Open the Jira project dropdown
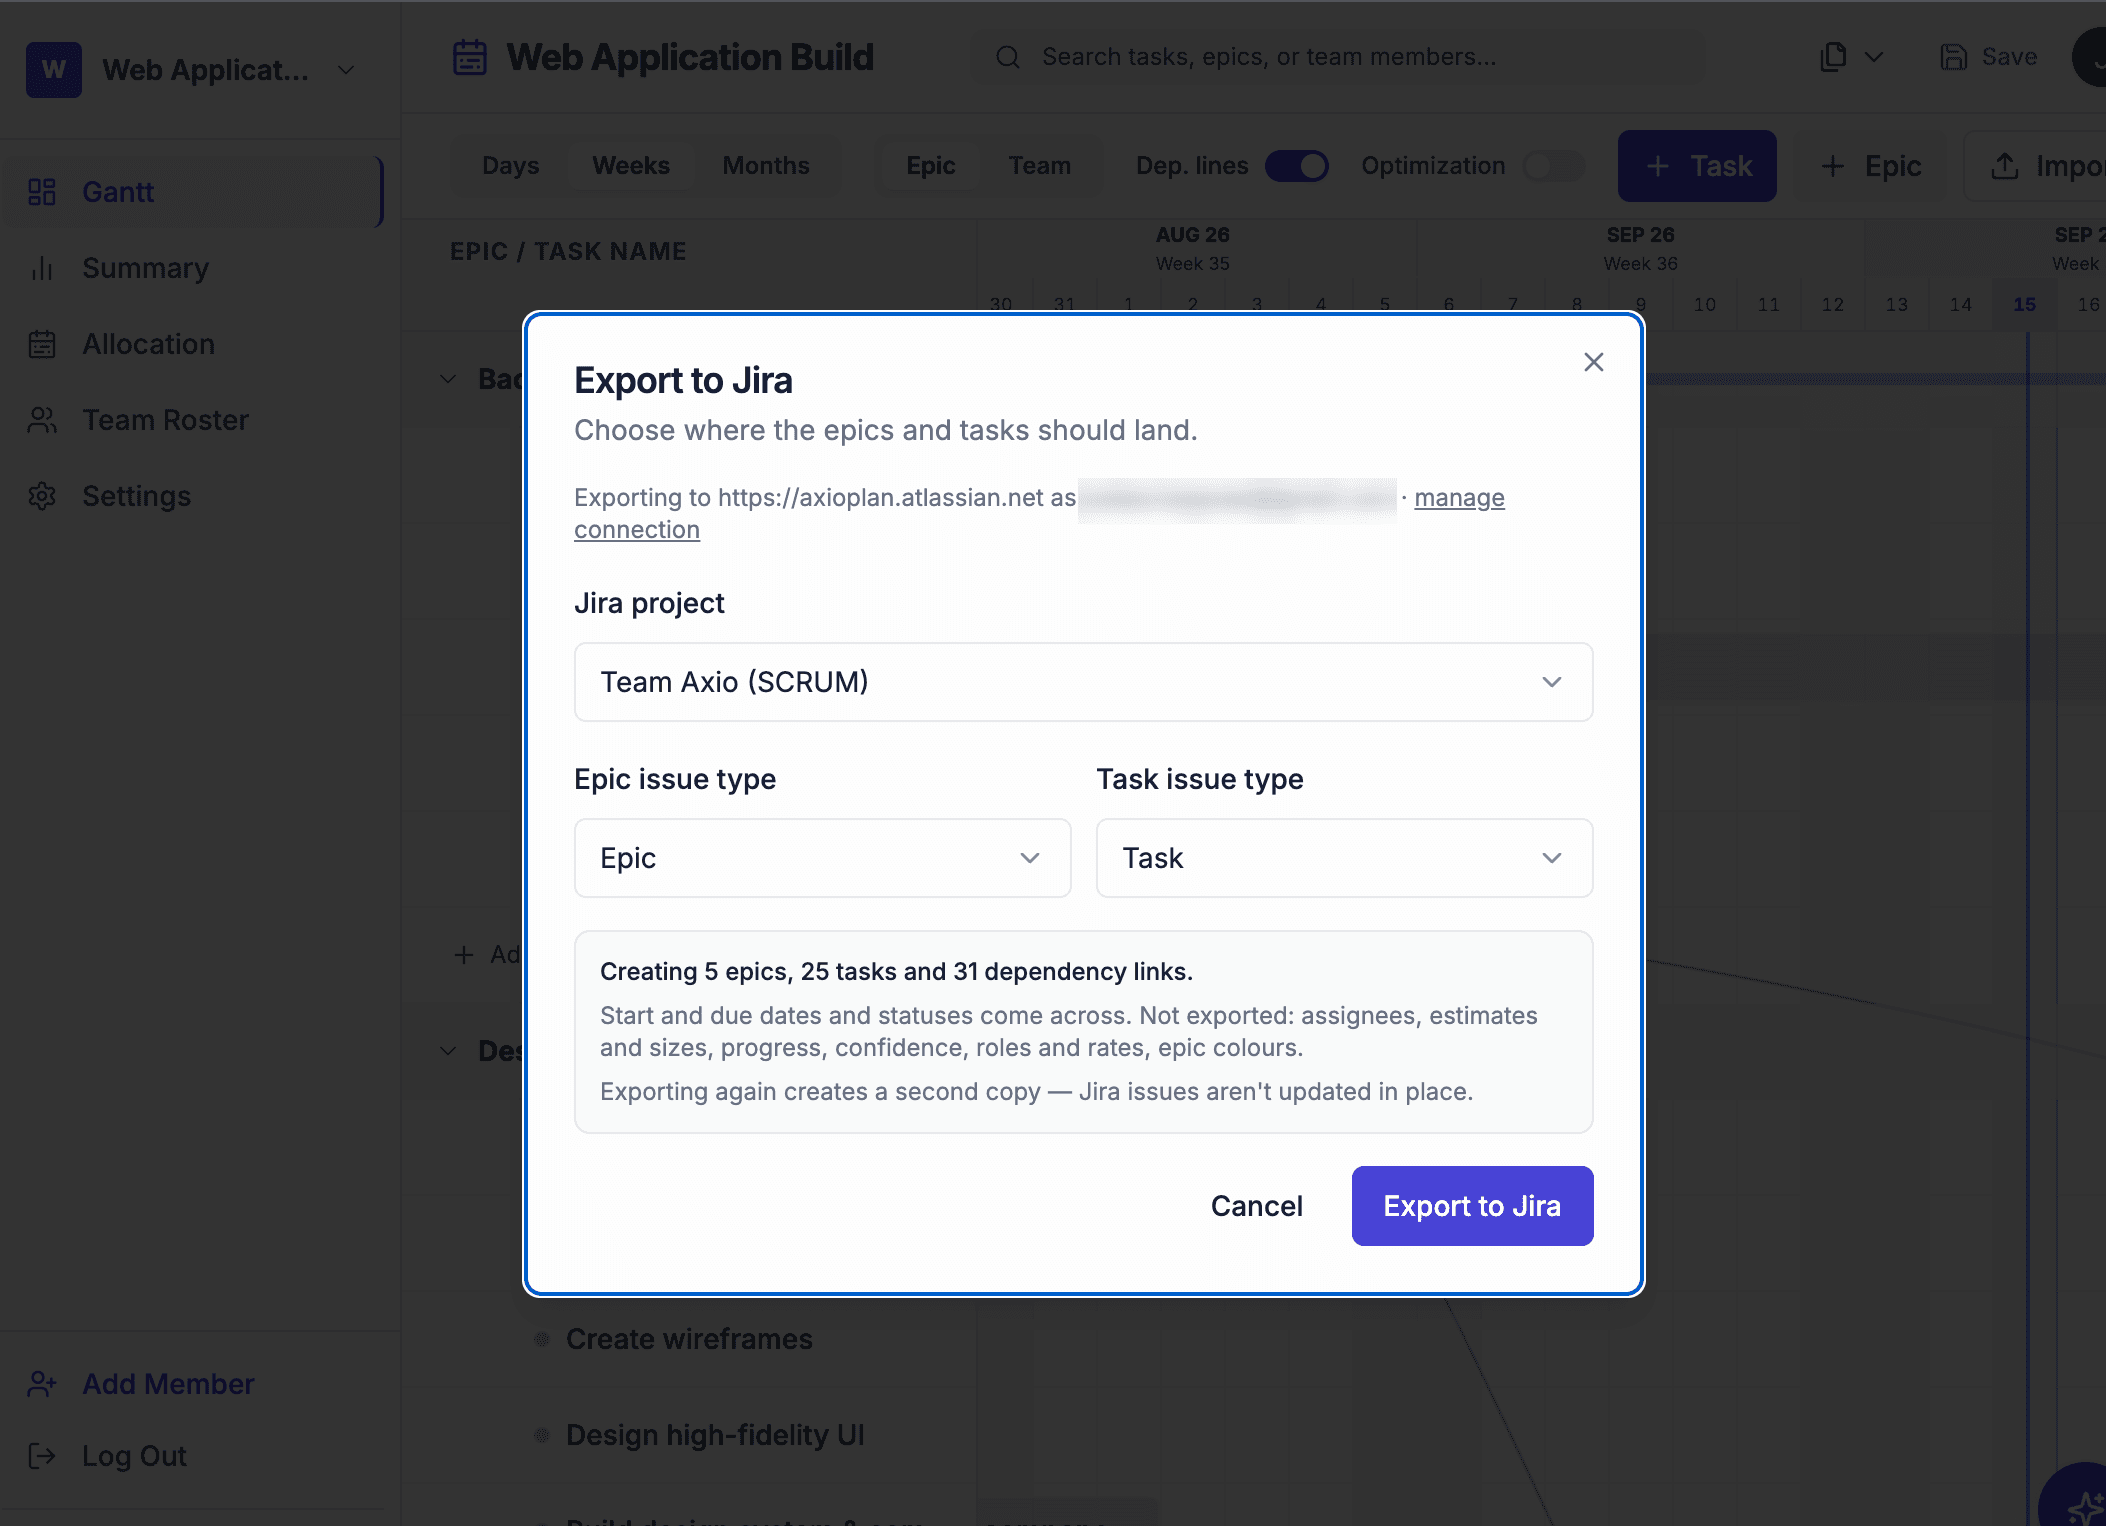The image size is (2106, 1526). (x=1083, y=682)
